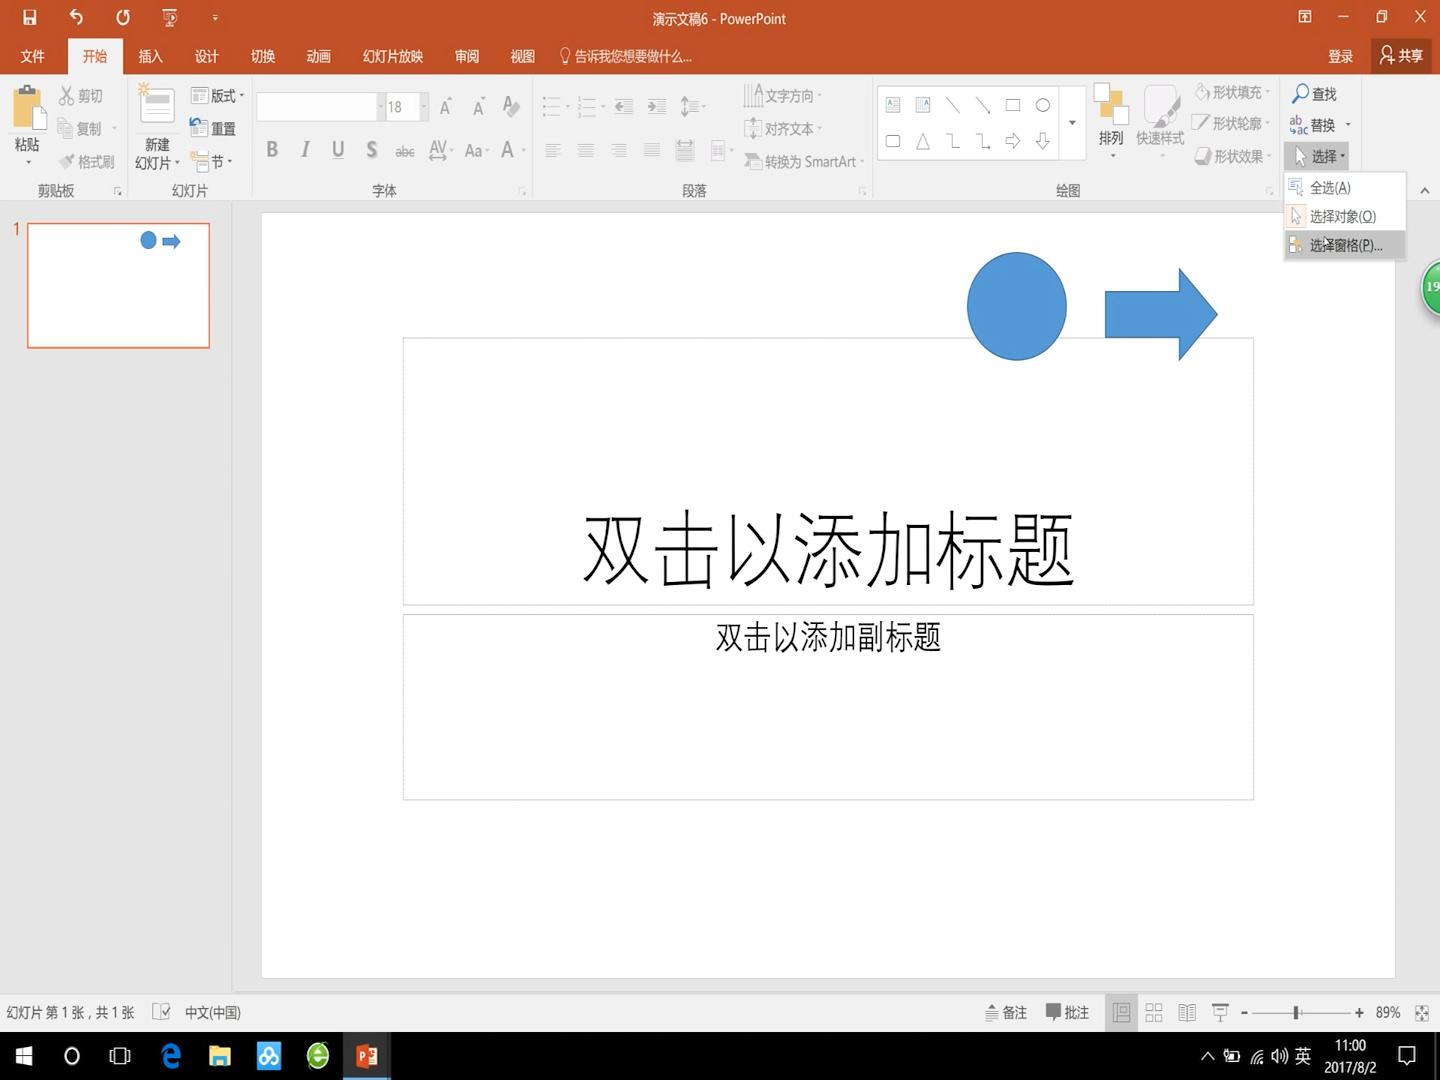The width and height of the screenshot is (1440, 1080).
Task: Switch to the Design (设计) tab
Action: pos(207,56)
